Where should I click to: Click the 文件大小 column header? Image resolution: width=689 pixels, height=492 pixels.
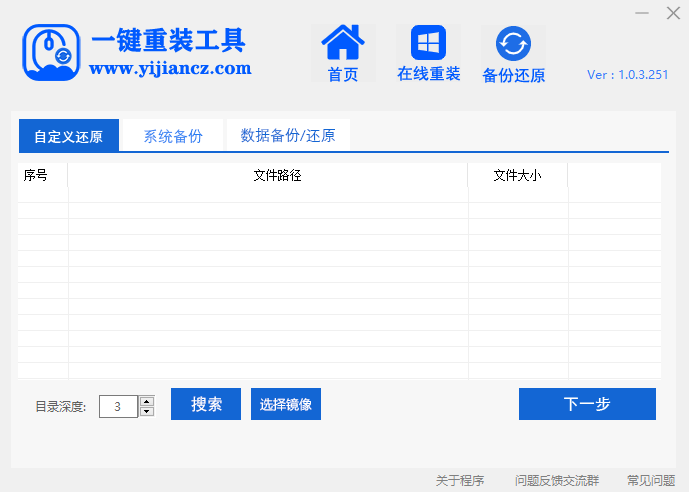tap(517, 176)
